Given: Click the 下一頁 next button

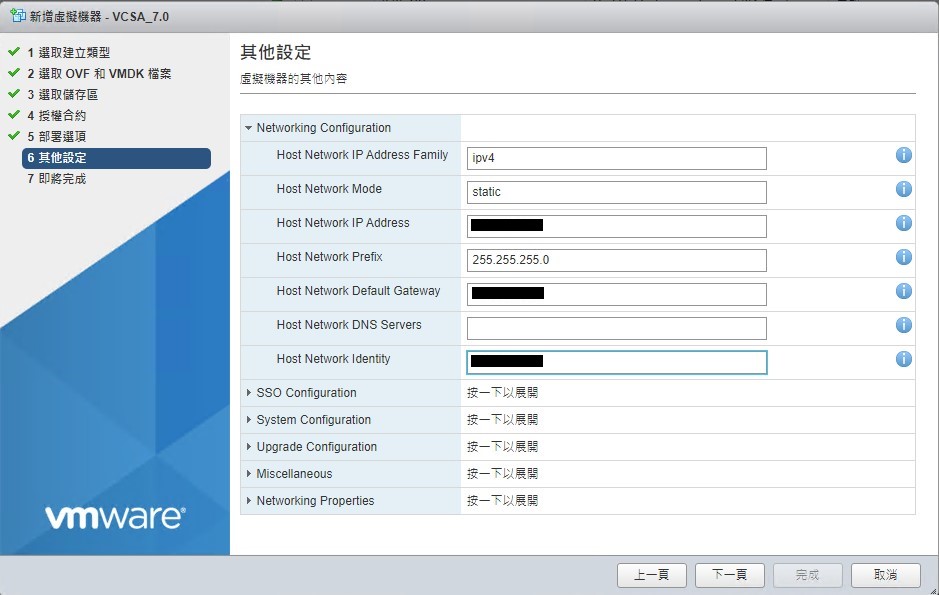Looking at the screenshot, I should coord(729,575).
